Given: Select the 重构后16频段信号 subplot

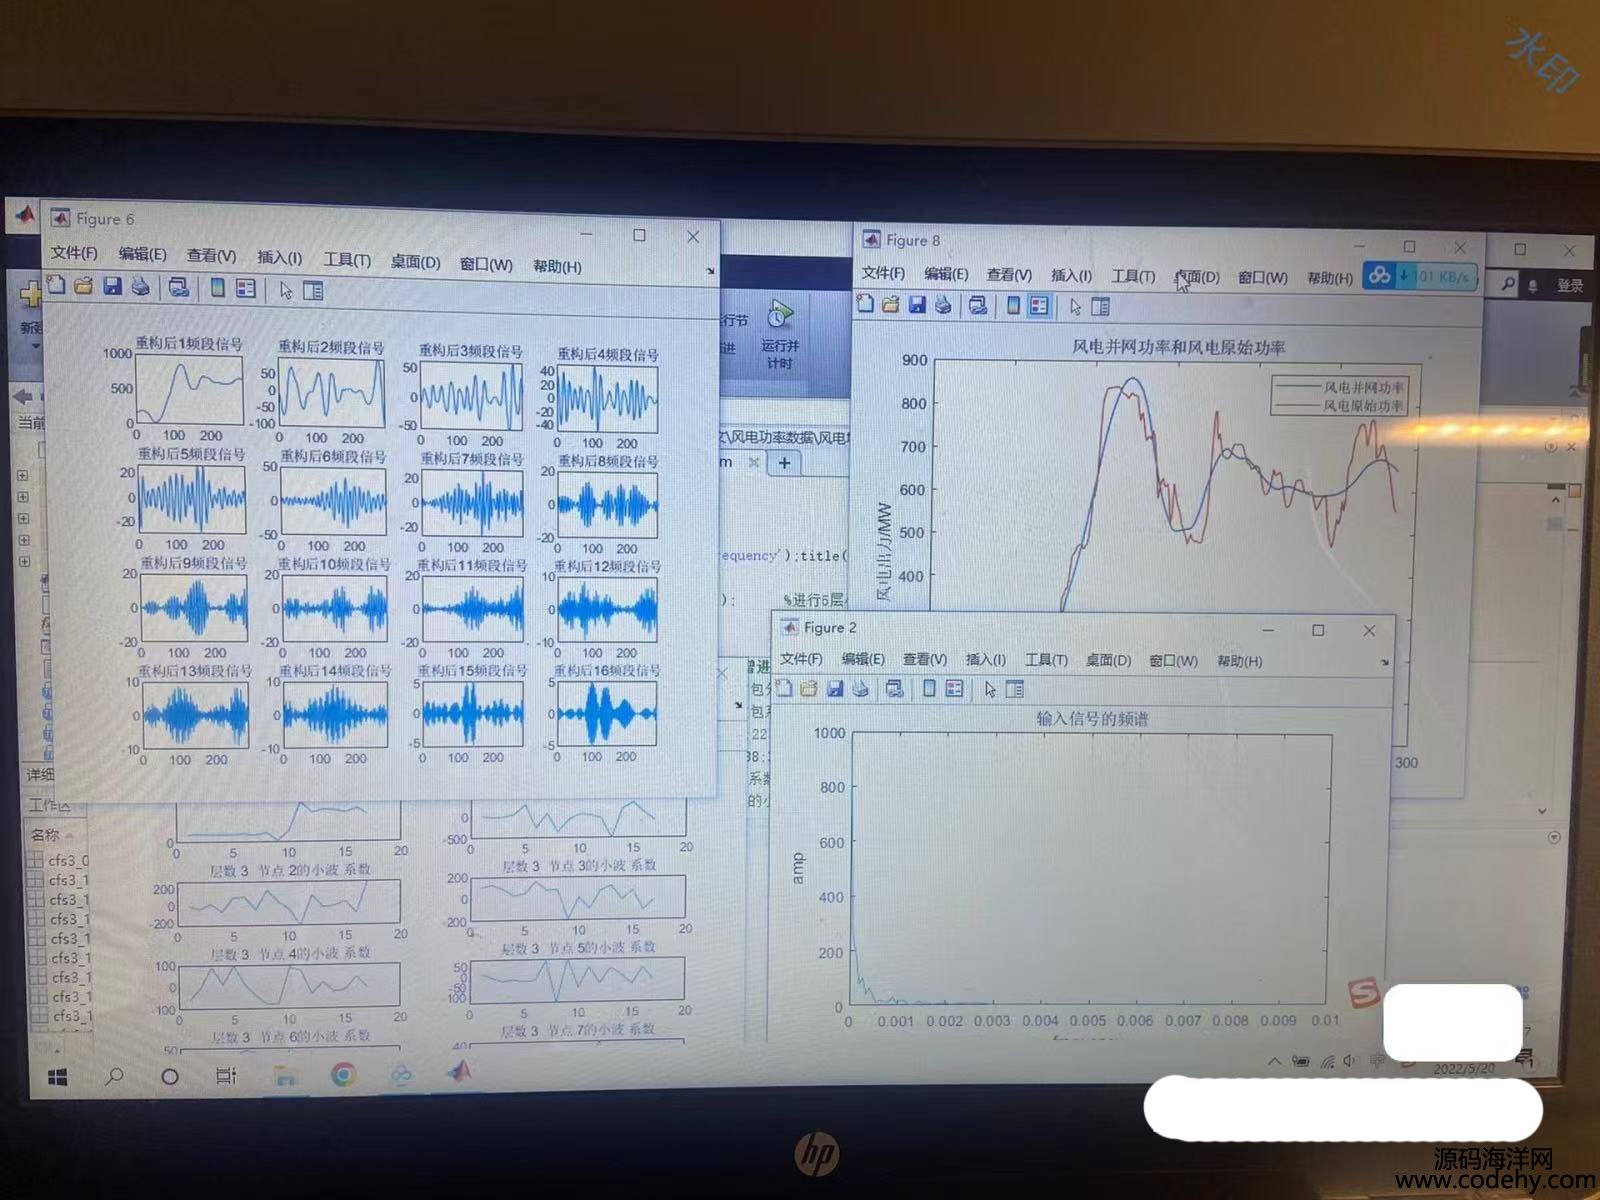Looking at the screenshot, I should pos(607,712).
